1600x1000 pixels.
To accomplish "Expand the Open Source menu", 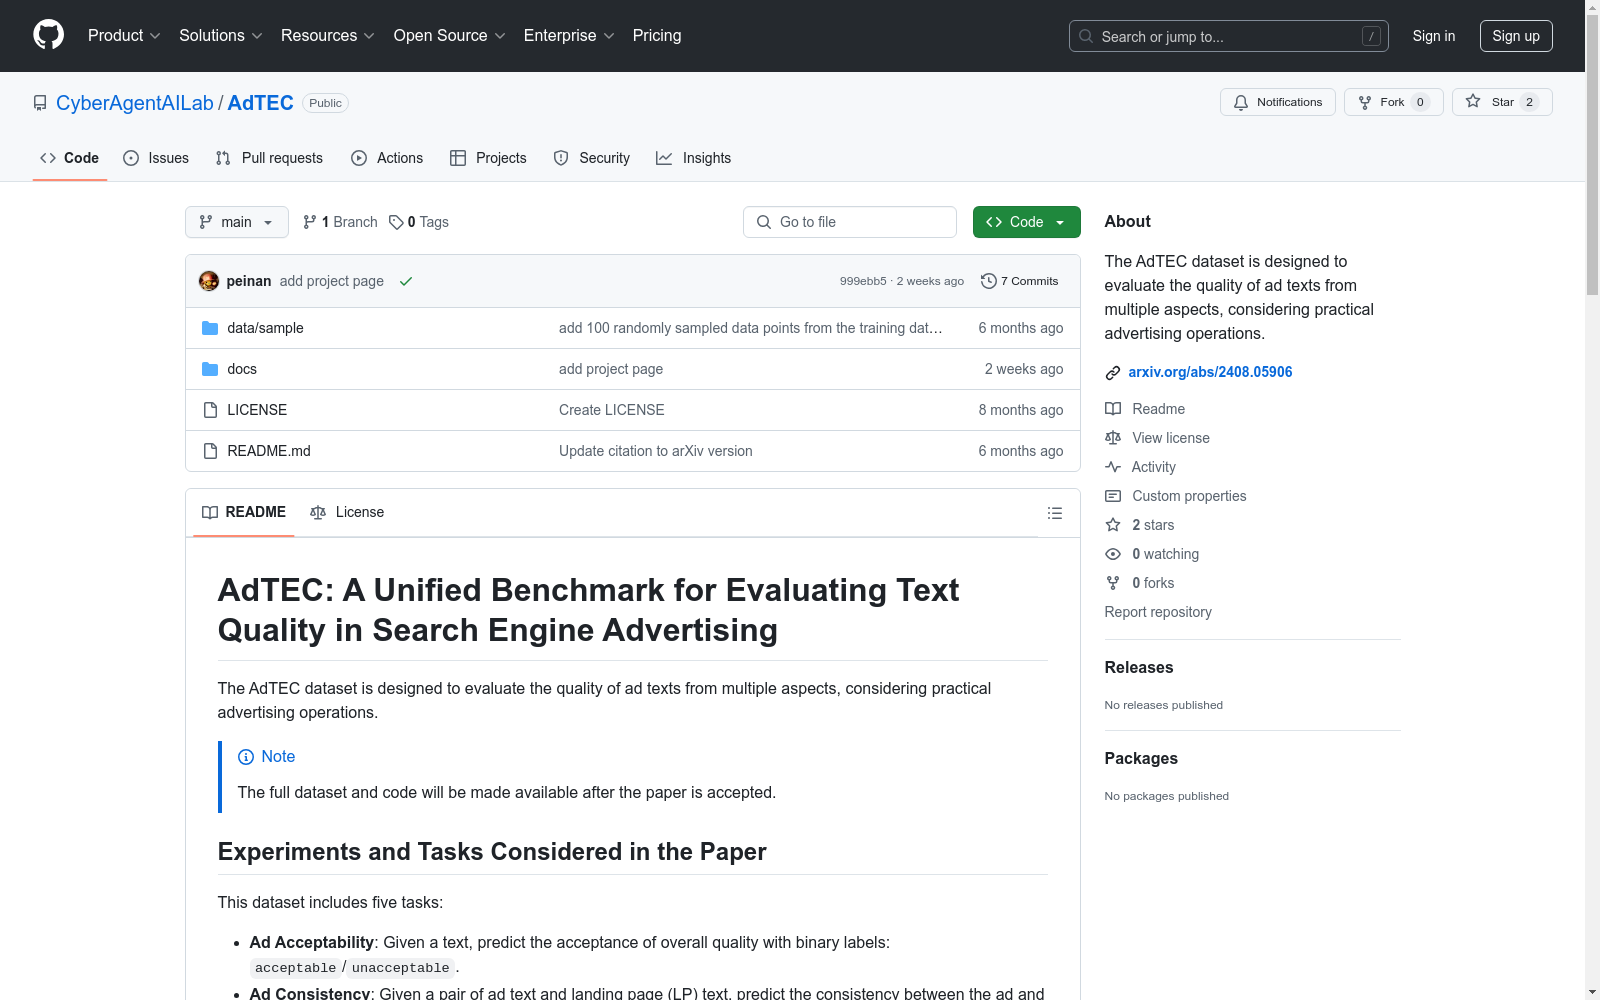I will click(x=450, y=35).
